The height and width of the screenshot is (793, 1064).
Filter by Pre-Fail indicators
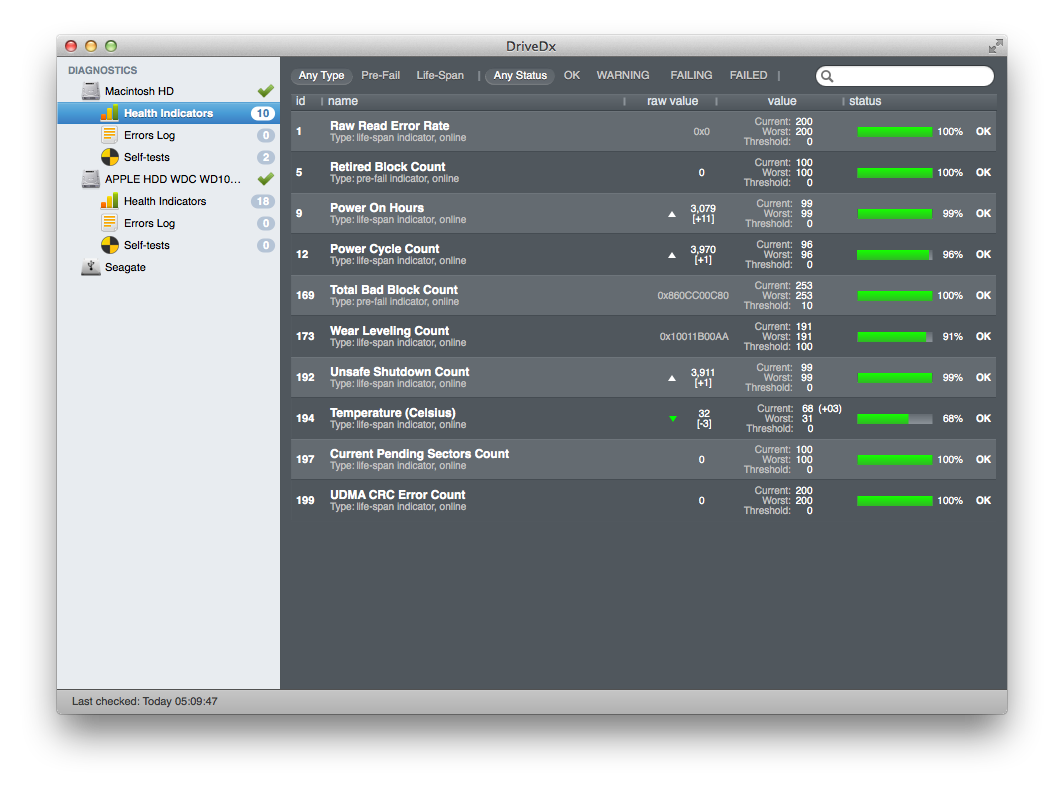tap(381, 75)
